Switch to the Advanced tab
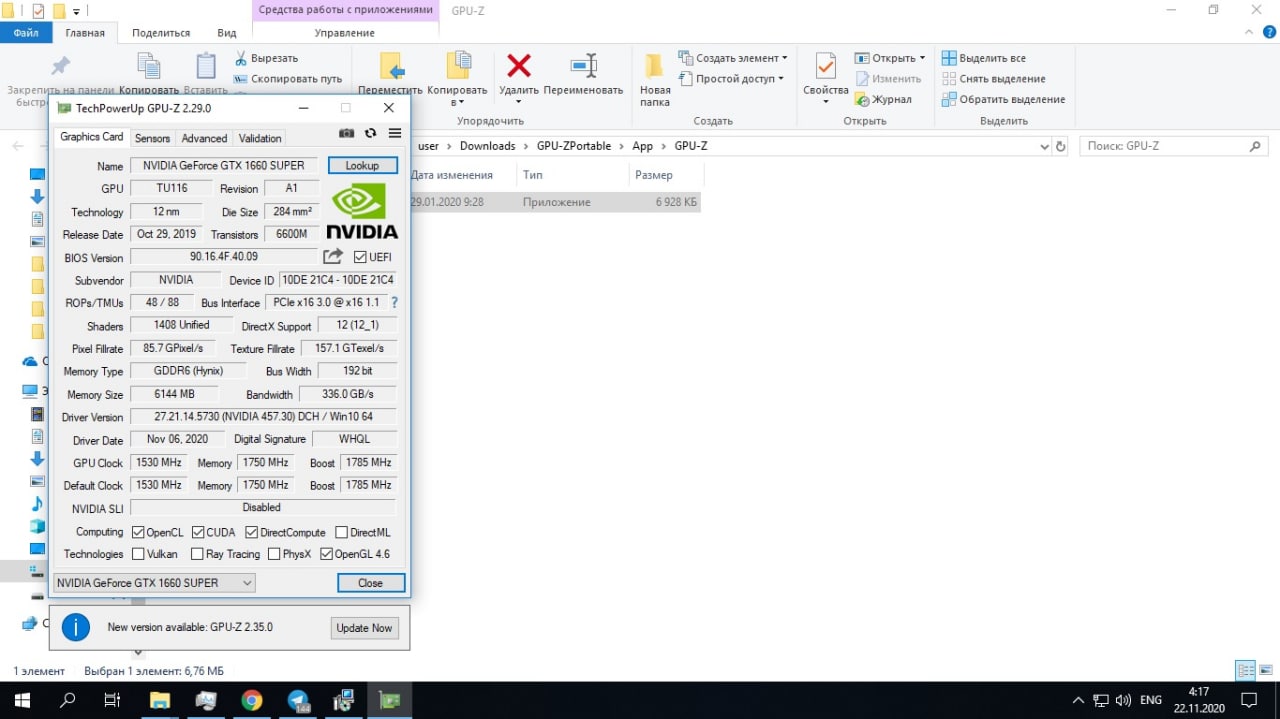The image size is (1280, 719). (204, 138)
